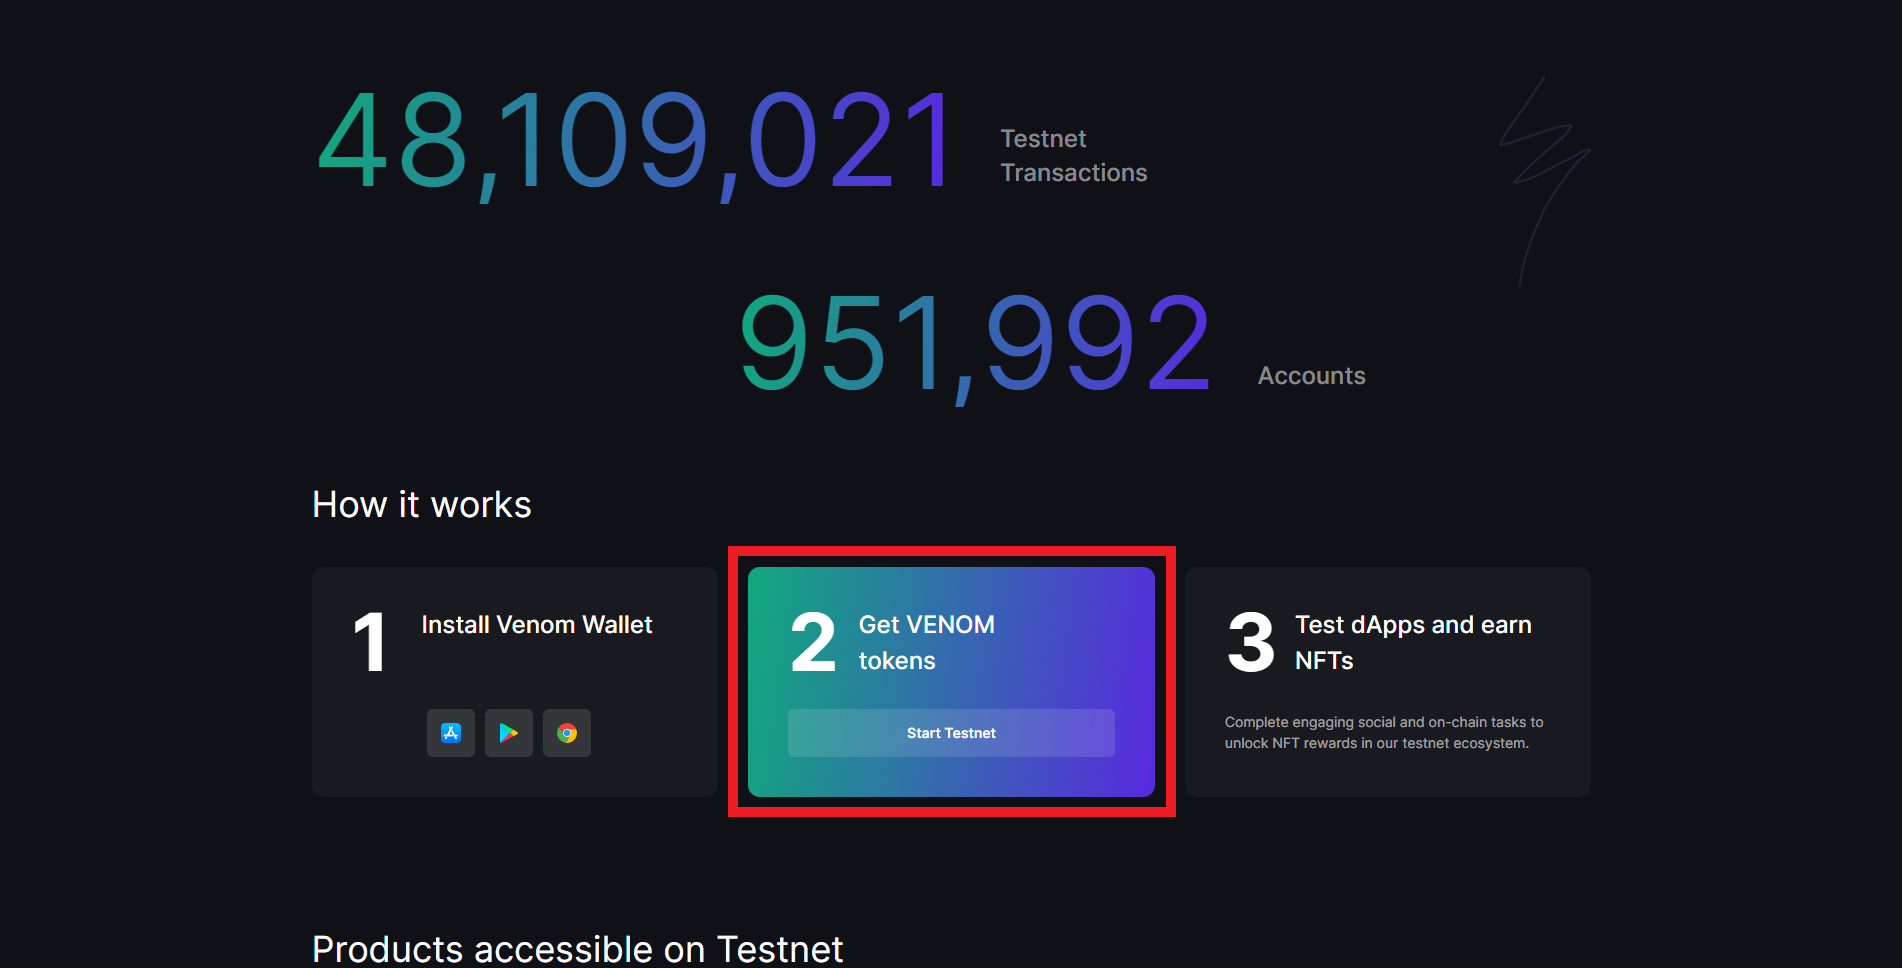This screenshot has height=968, width=1902.
Task: Click the Testnet Transactions label
Action: [1073, 156]
